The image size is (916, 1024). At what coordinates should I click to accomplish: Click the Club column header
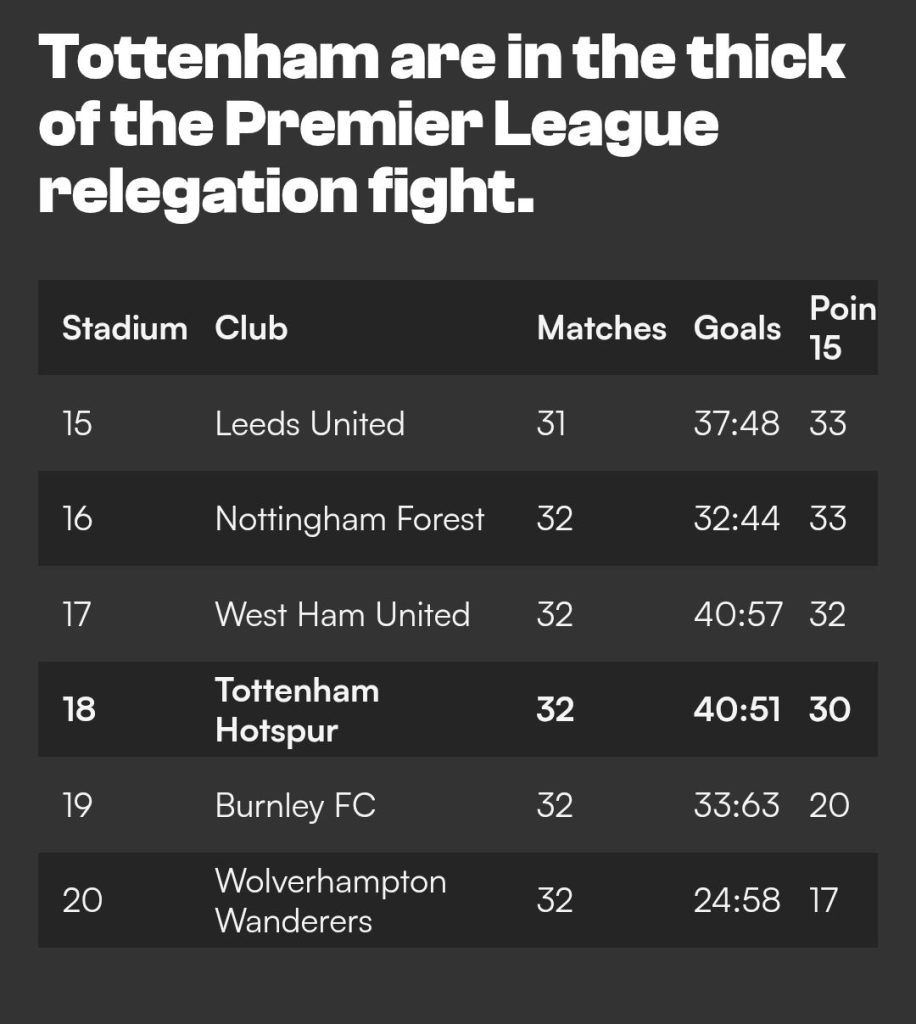pos(251,328)
